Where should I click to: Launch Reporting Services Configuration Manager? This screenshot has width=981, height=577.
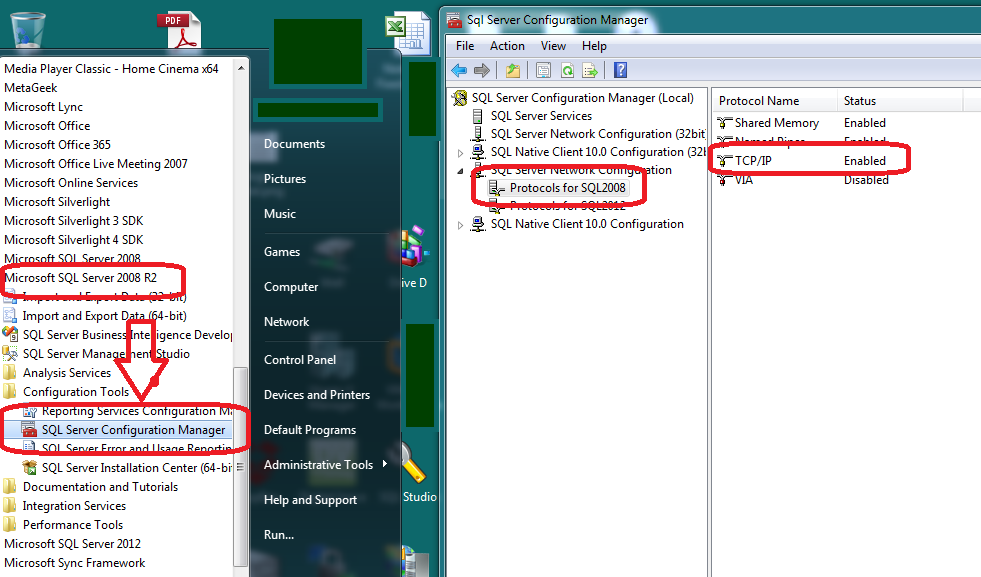136,411
